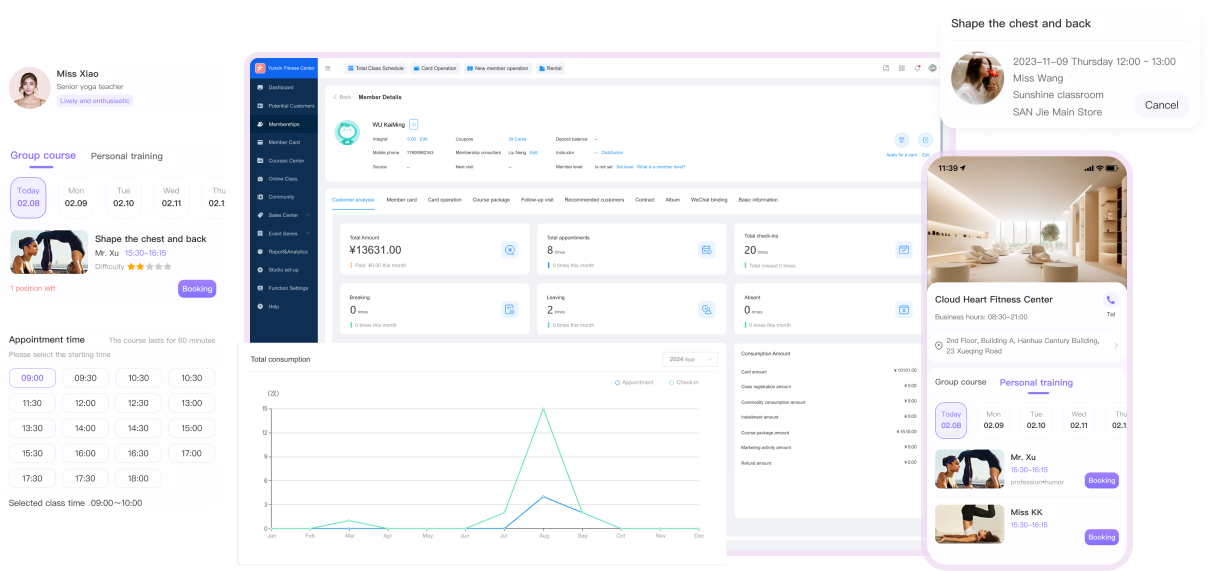Click Booking in Miss Xiao's course panel
1210x571 pixels.
pos(197,289)
